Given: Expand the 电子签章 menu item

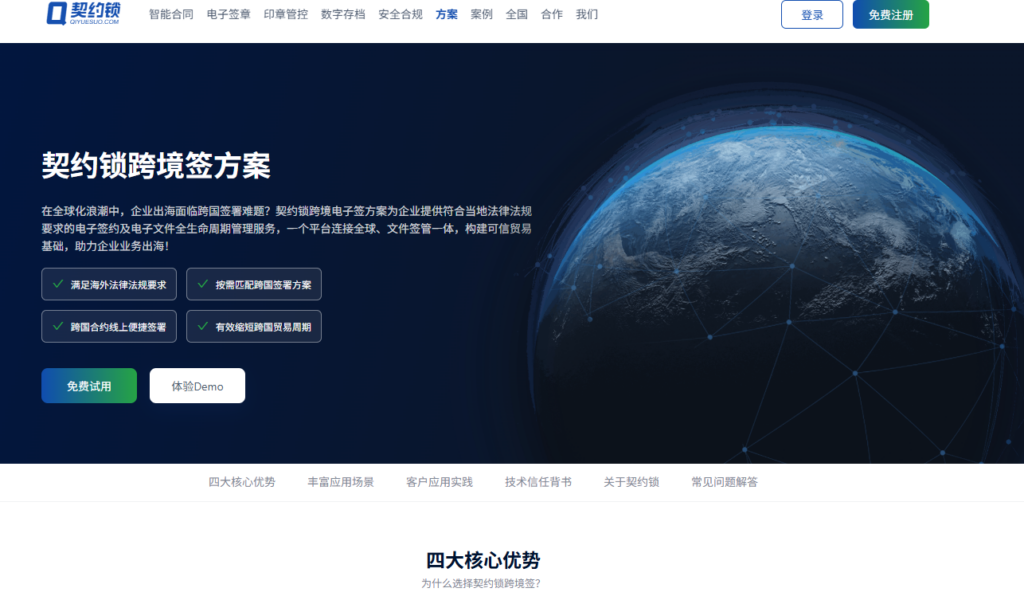Looking at the screenshot, I should [x=229, y=14].
